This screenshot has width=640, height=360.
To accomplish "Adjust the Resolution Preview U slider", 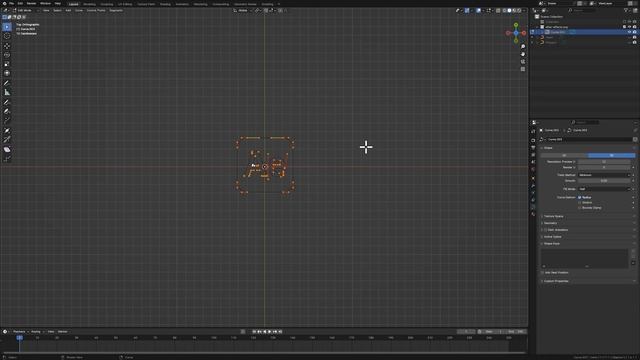I will pyautogui.click(x=604, y=162).
